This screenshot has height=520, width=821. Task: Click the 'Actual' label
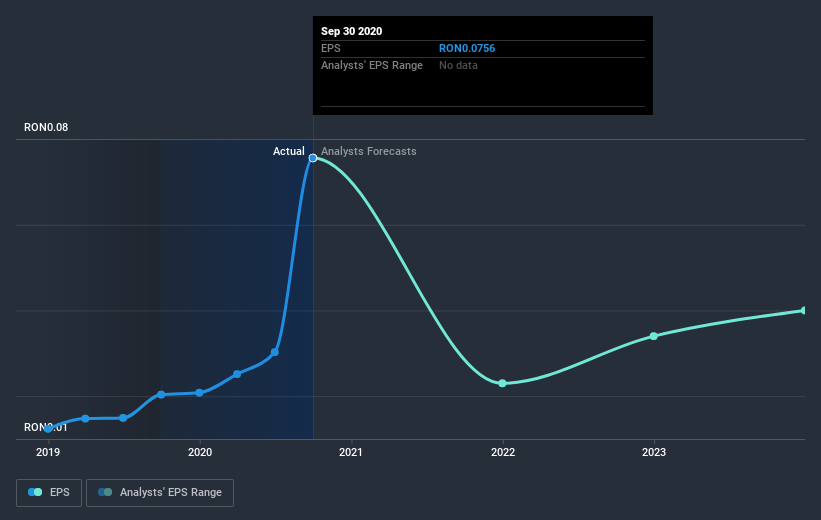289,151
